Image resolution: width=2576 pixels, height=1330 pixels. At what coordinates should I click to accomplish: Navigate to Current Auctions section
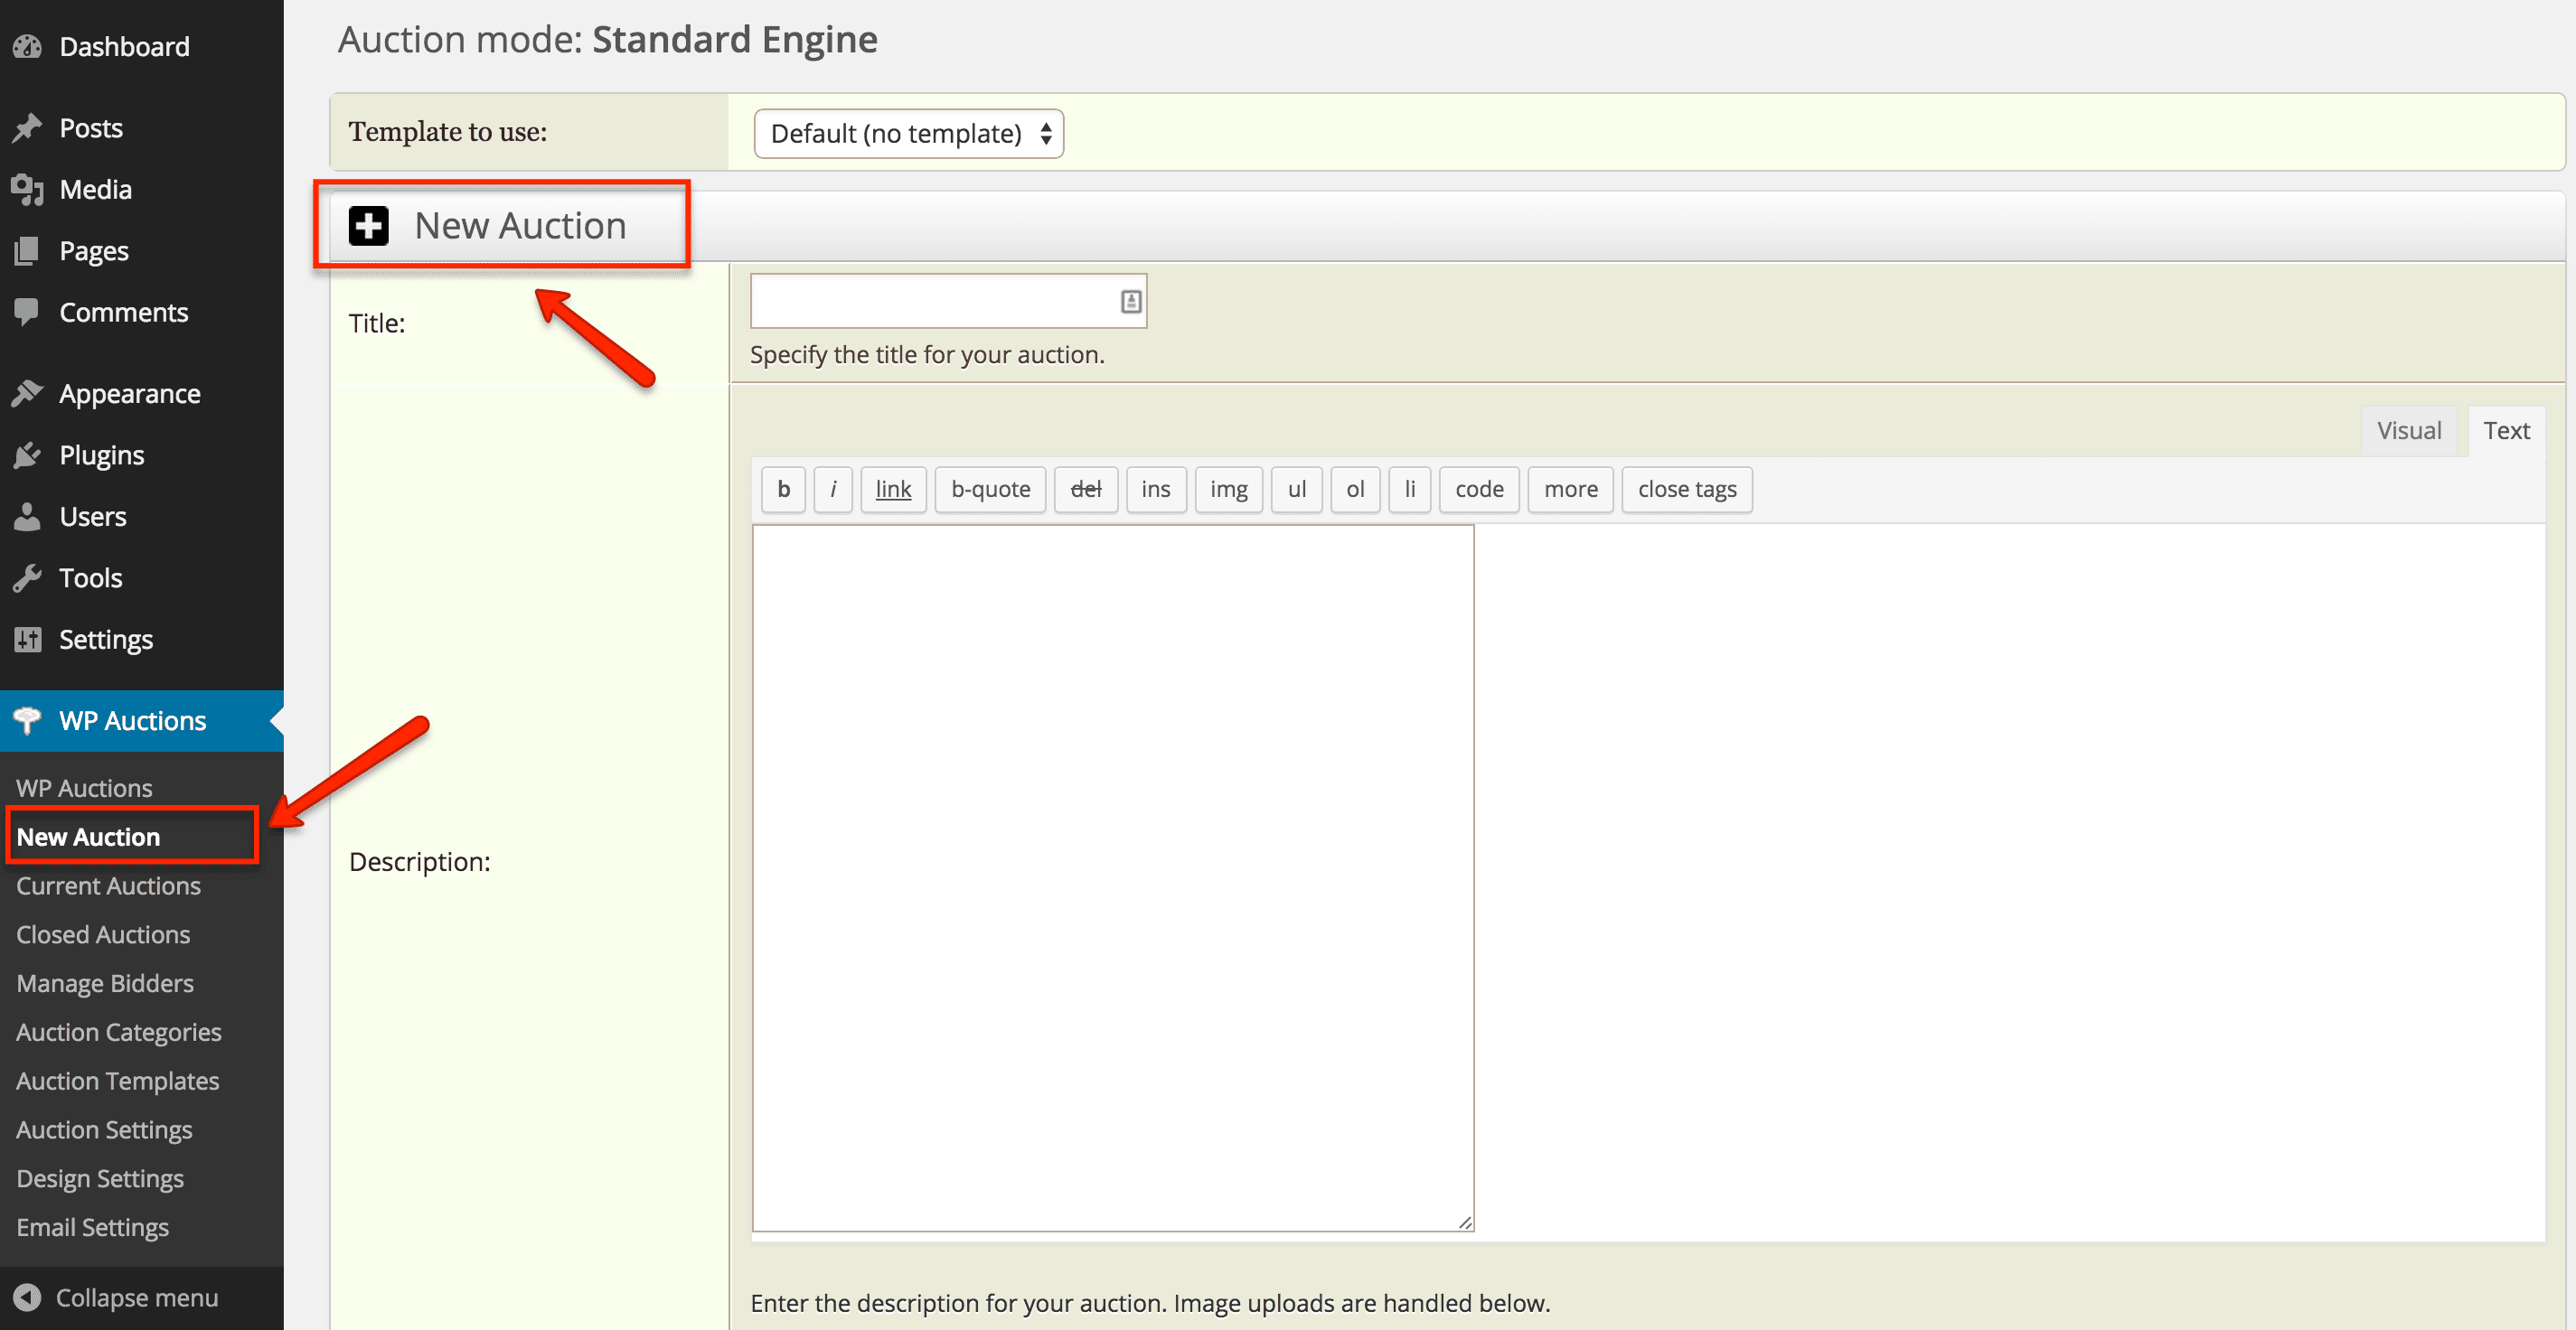click(x=107, y=884)
